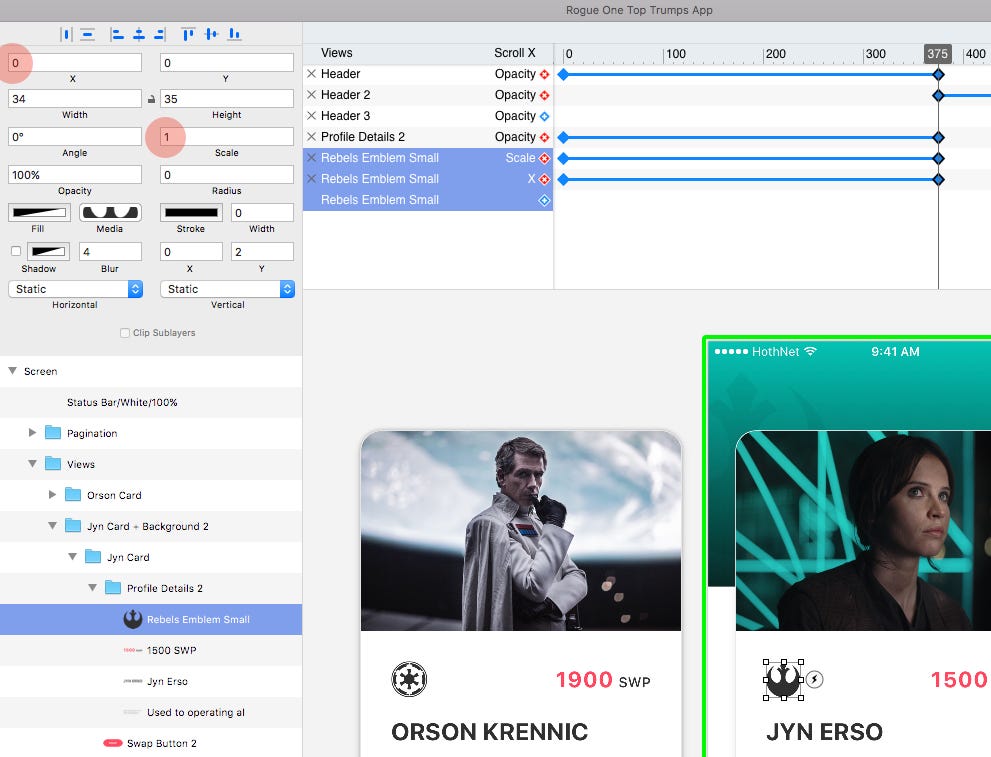Add a keyframe using Header 3's blue diamond
991x757 pixels.
coord(544,116)
